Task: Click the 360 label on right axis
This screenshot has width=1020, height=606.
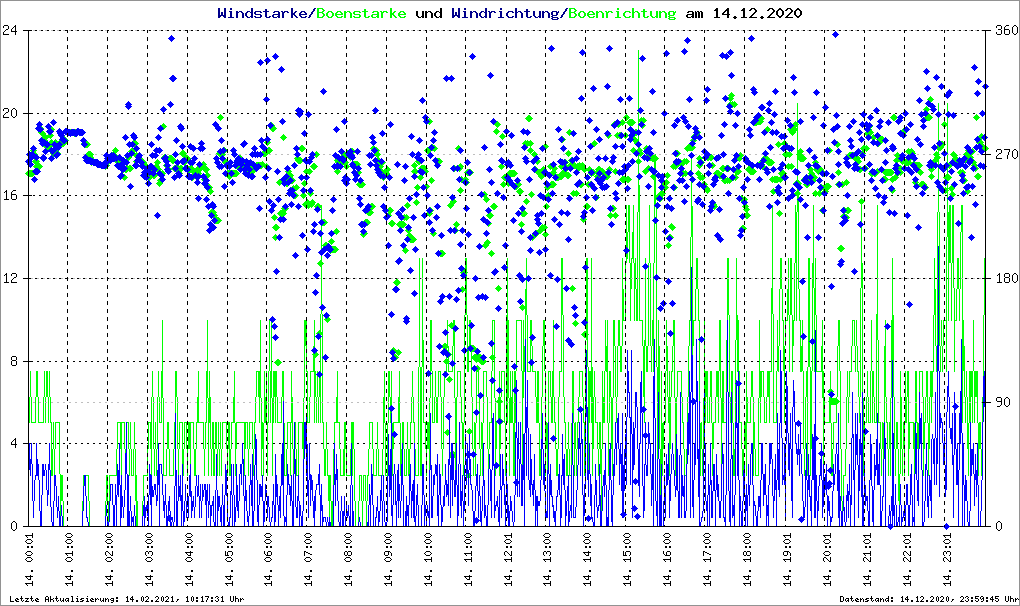Action: click(1004, 30)
